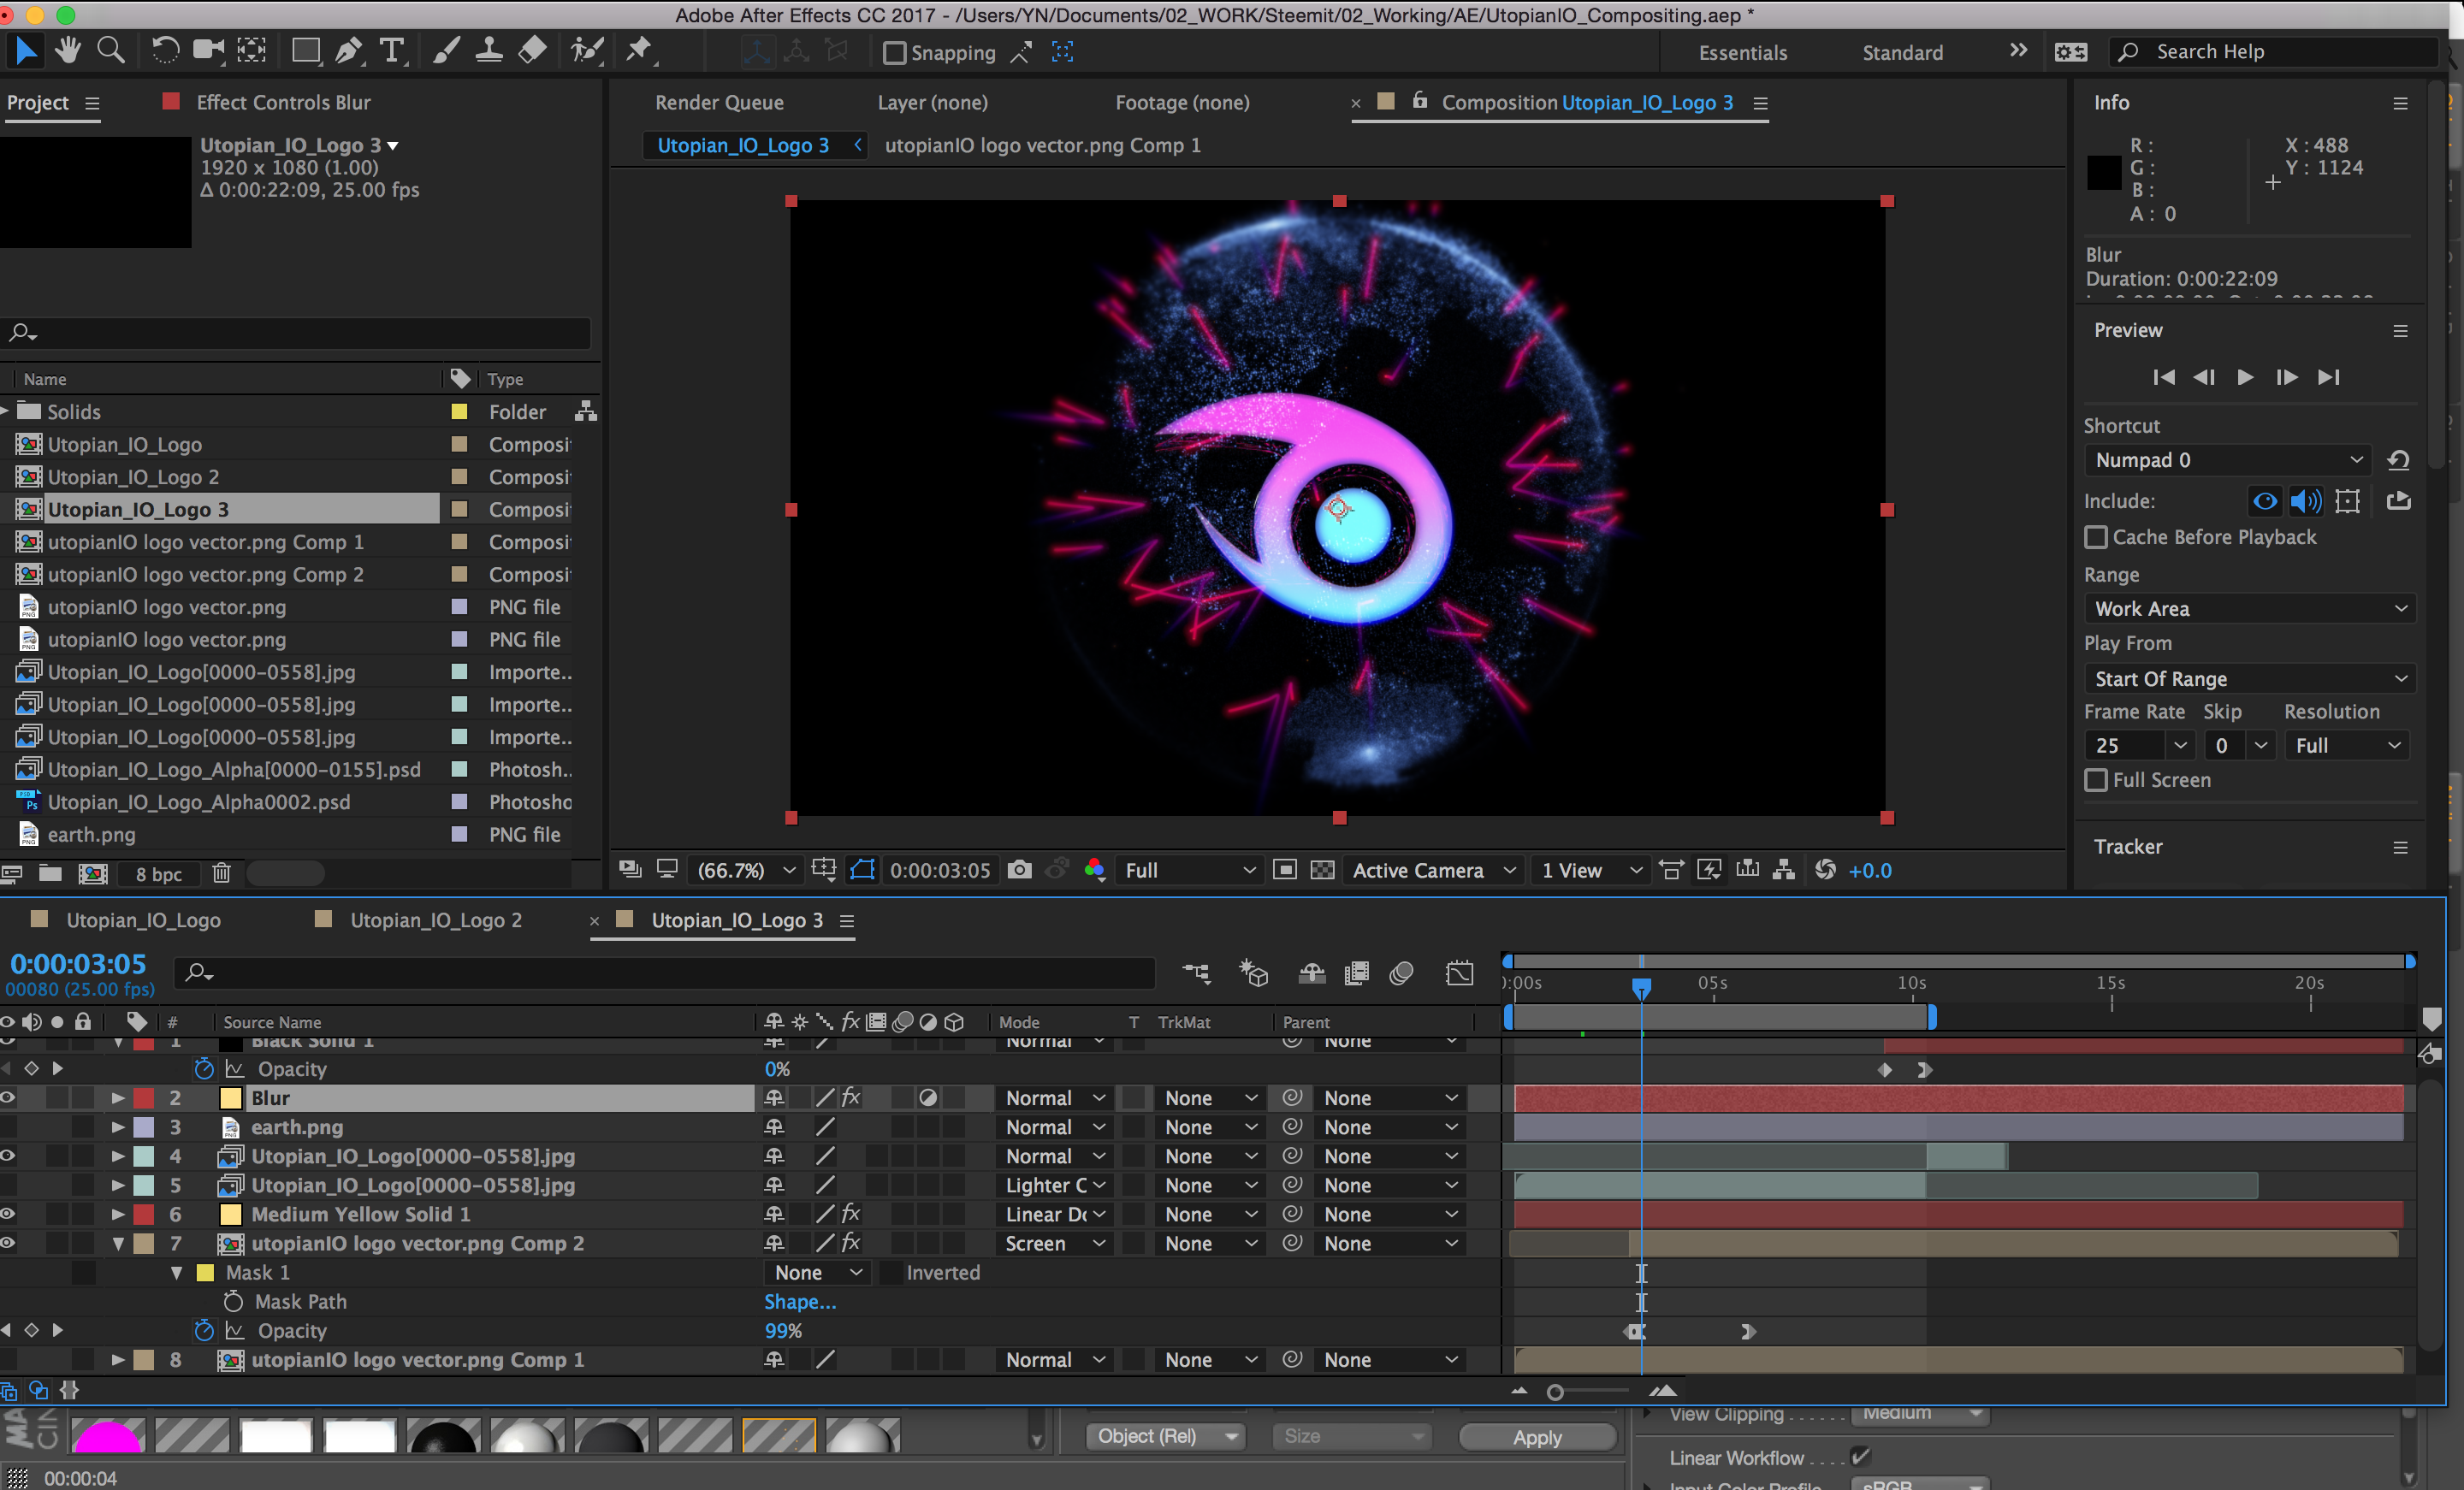Play the preview
The height and width of the screenshot is (1490, 2464).
pyautogui.click(x=2244, y=377)
